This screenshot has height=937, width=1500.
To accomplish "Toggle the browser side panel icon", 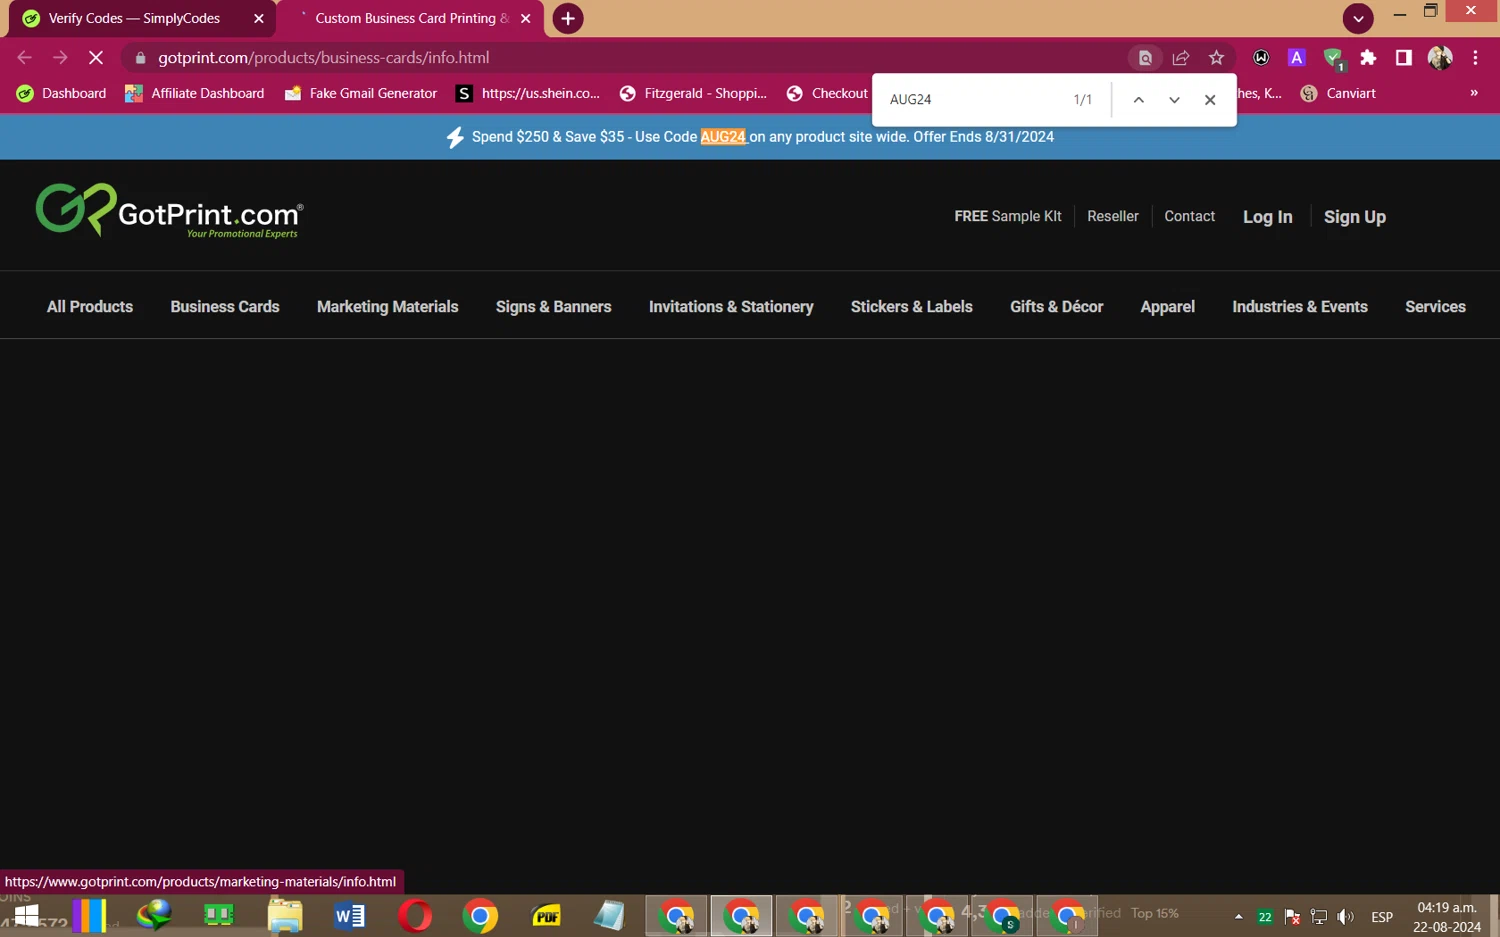I will [1403, 58].
